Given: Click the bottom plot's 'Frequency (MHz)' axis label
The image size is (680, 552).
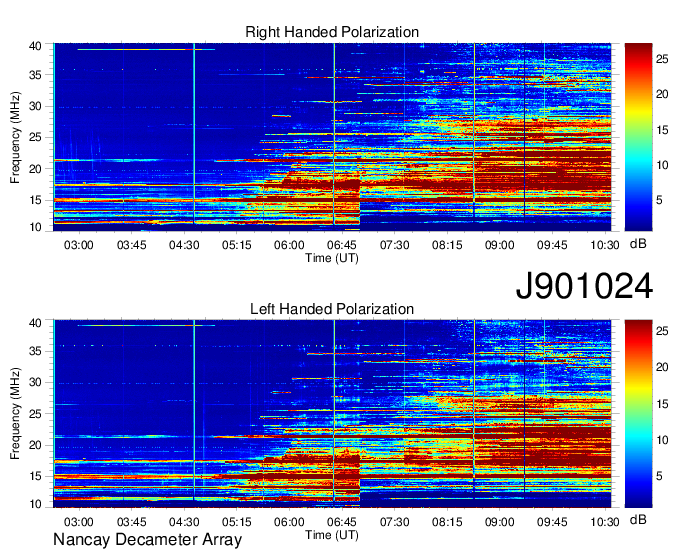Looking at the screenshot, I should coord(15,414).
